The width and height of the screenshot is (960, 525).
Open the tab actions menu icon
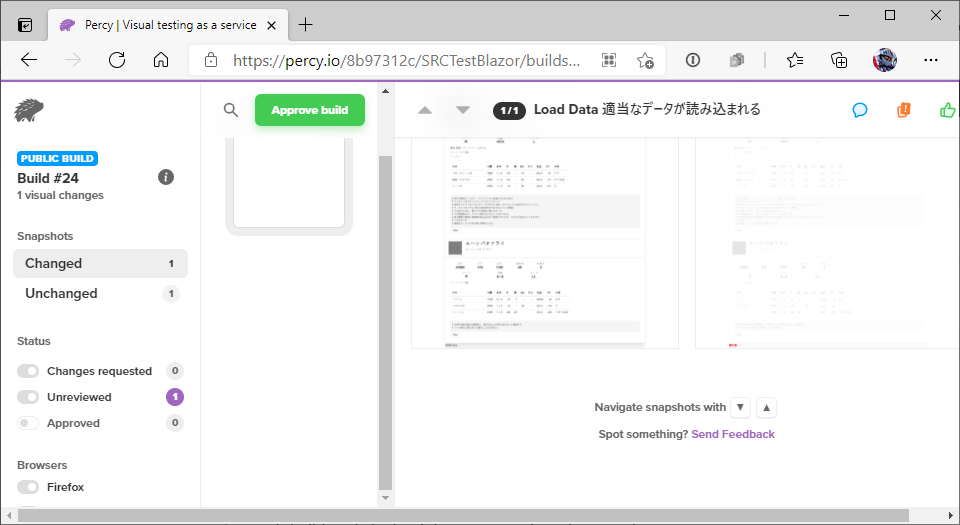[25, 25]
